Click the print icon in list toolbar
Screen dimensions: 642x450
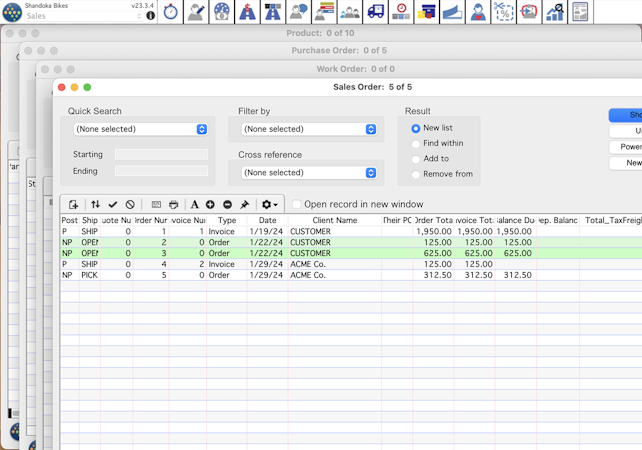[173, 204]
